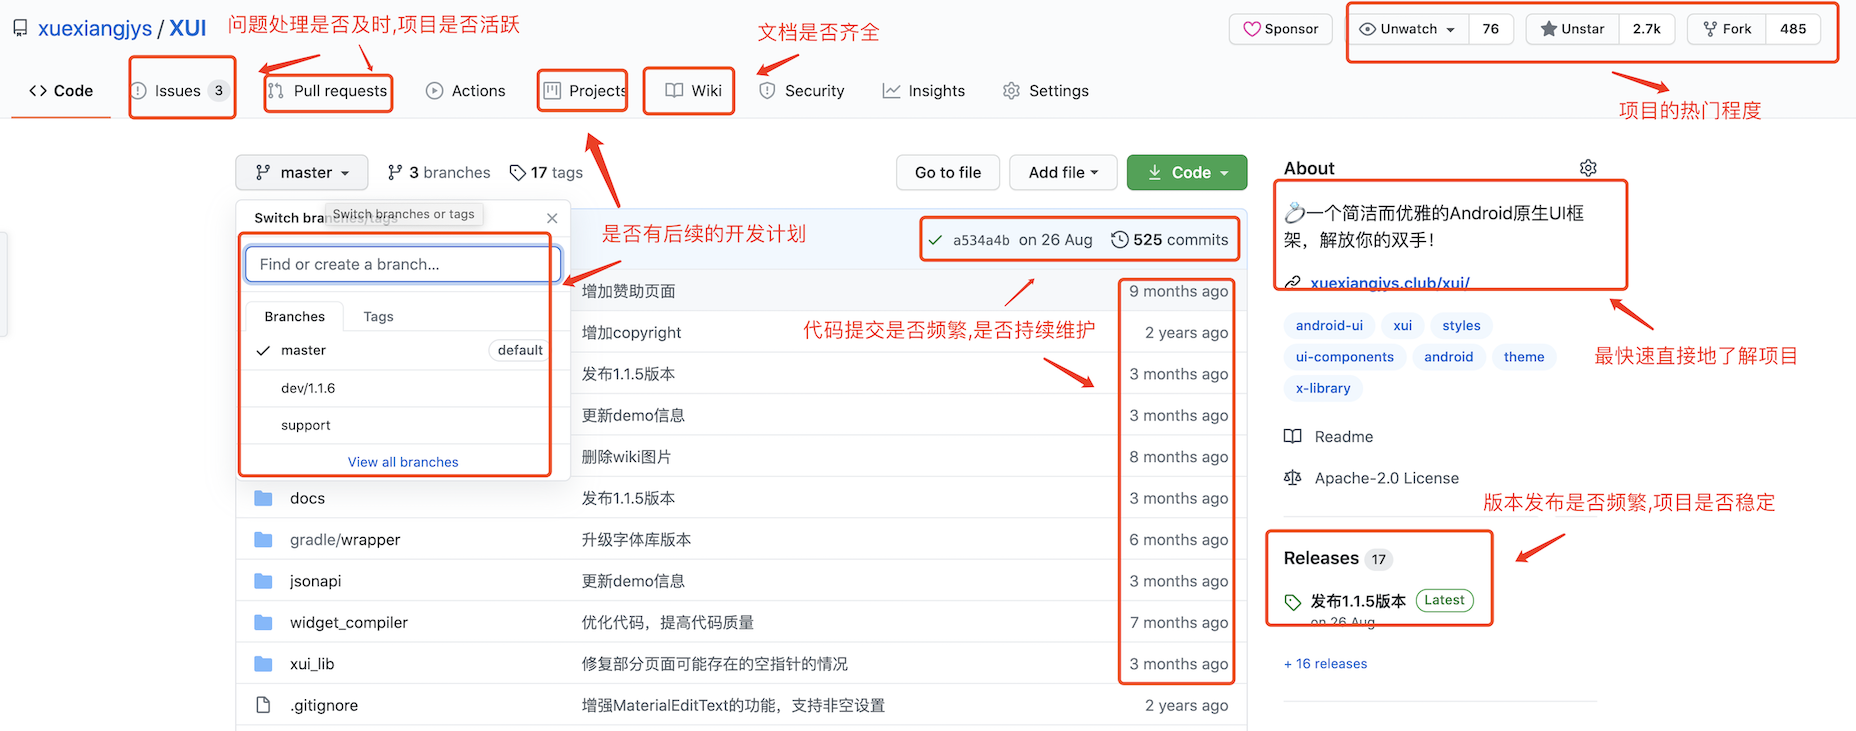The height and width of the screenshot is (731, 1856).
Task: Open the 17 tags link
Action: [x=546, y=173]
